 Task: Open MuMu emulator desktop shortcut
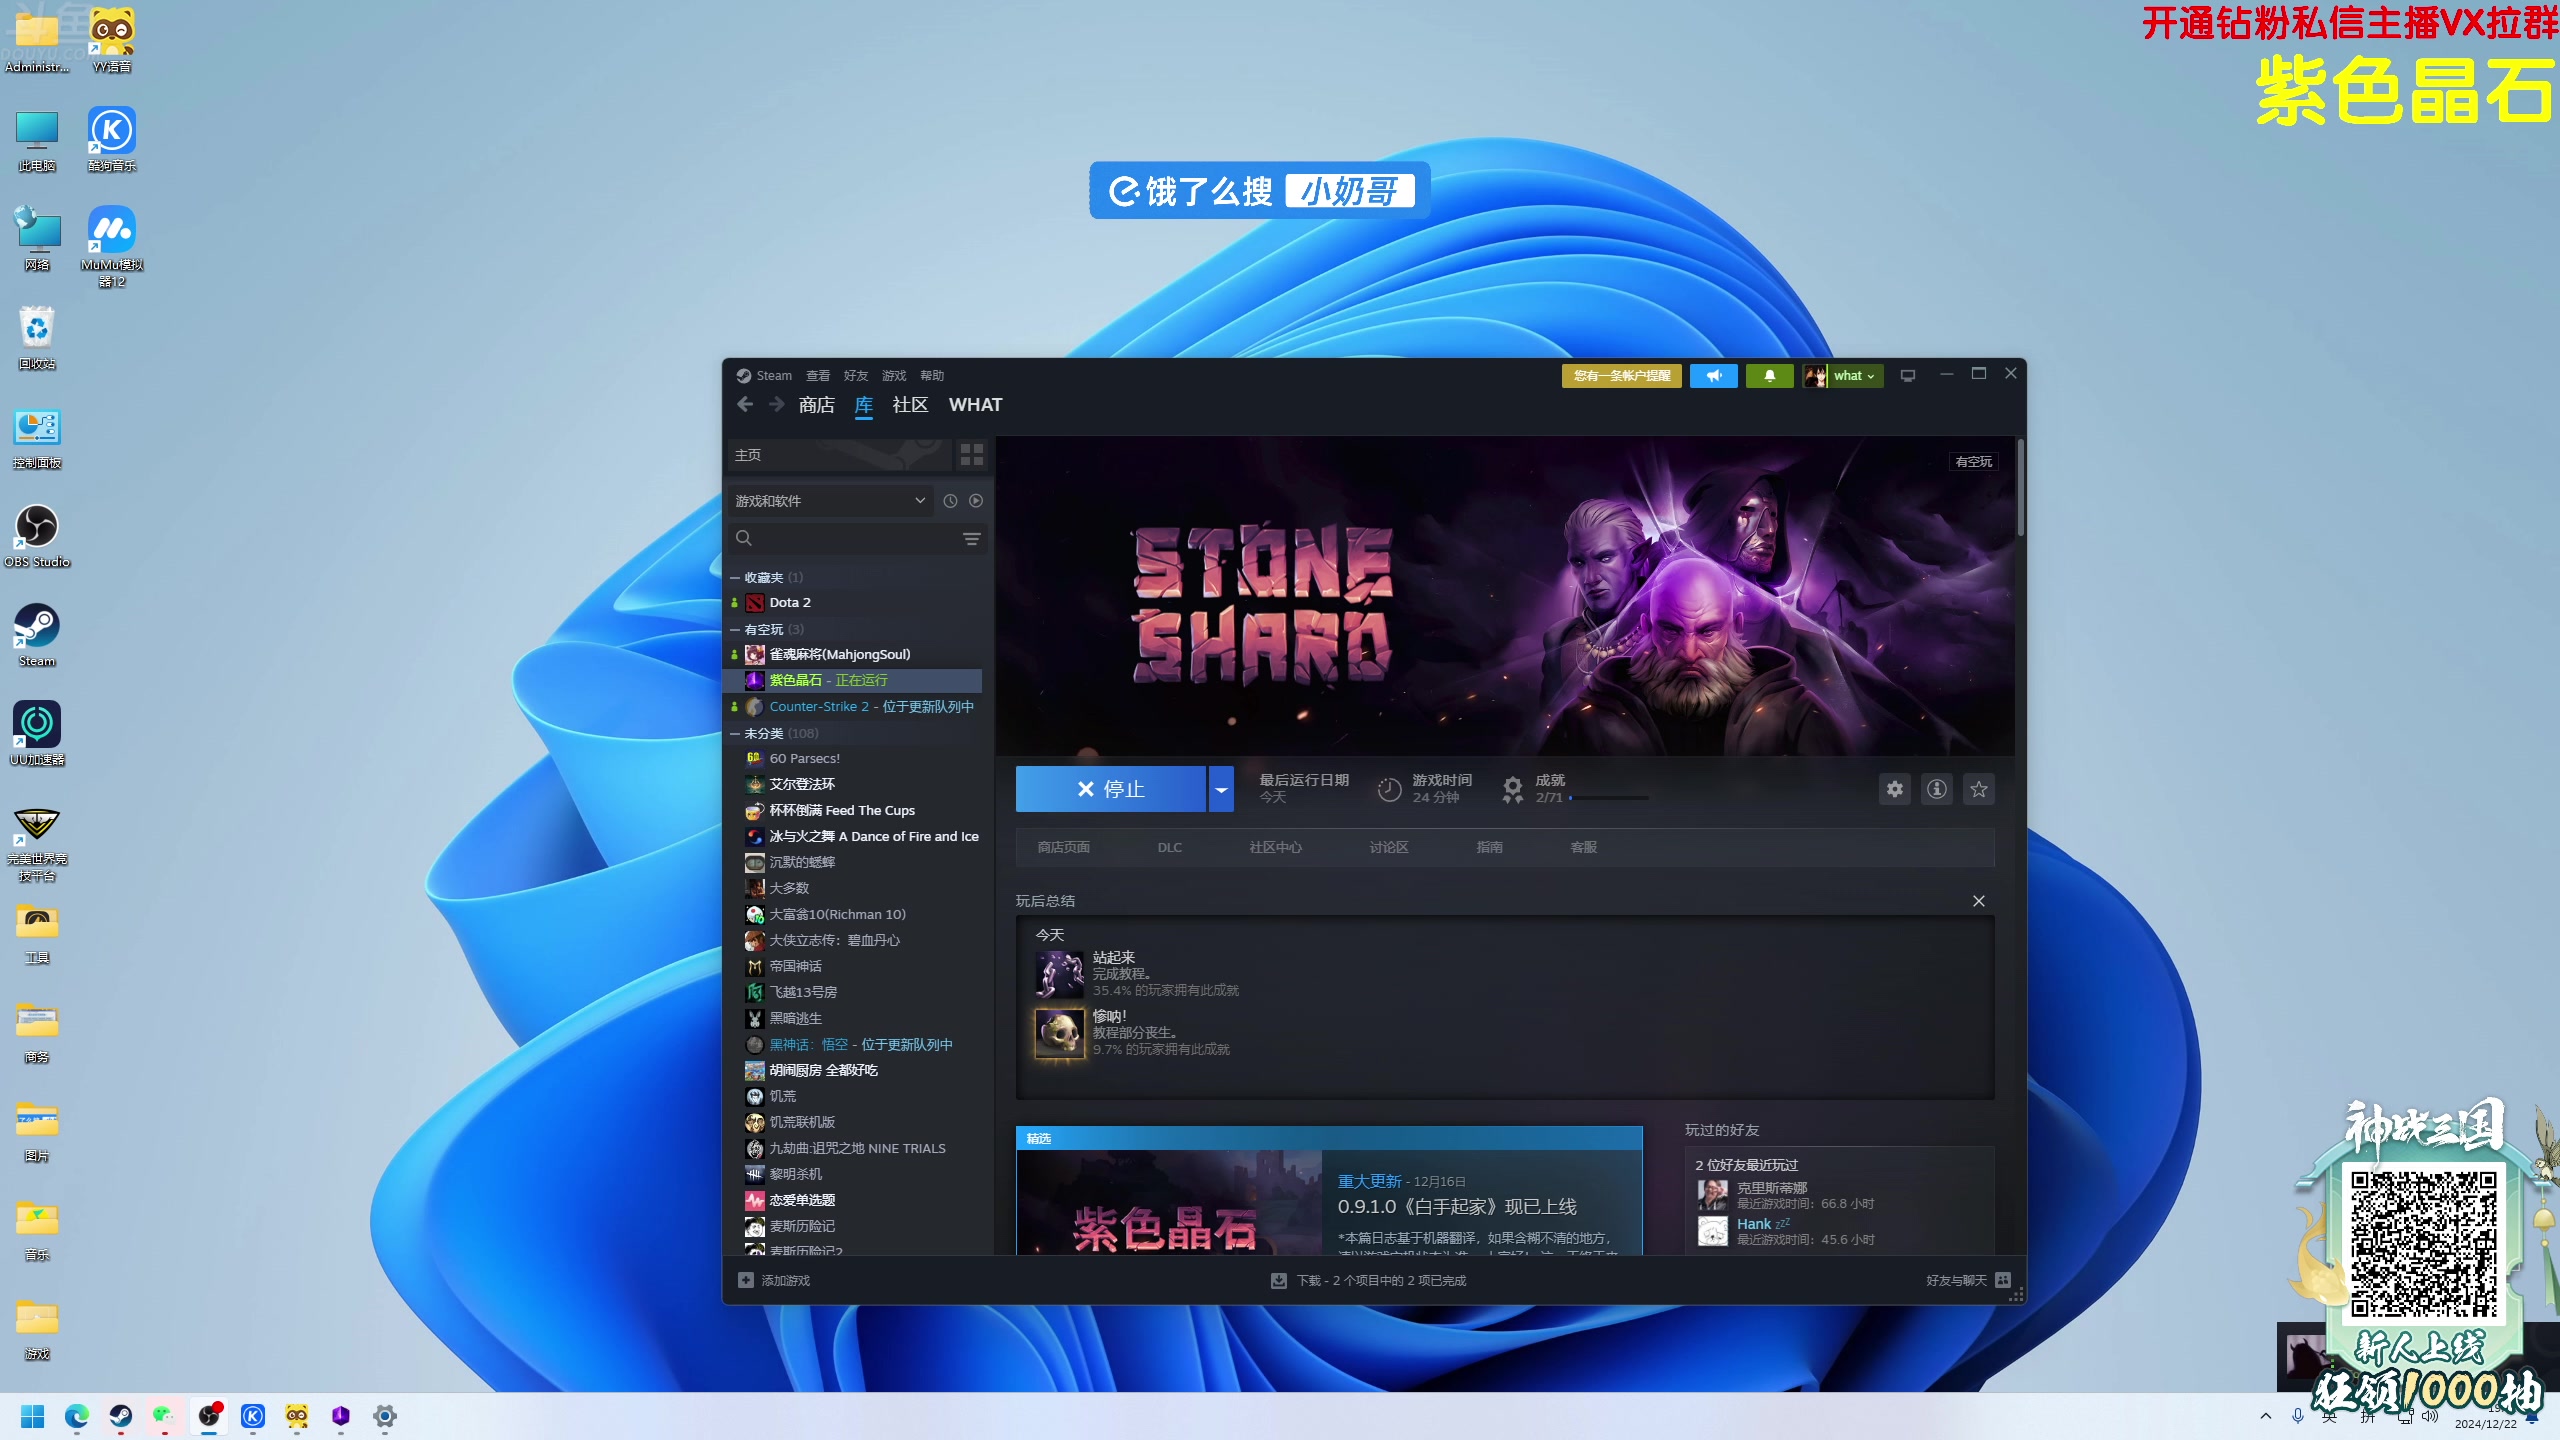[x=112, y=246]
